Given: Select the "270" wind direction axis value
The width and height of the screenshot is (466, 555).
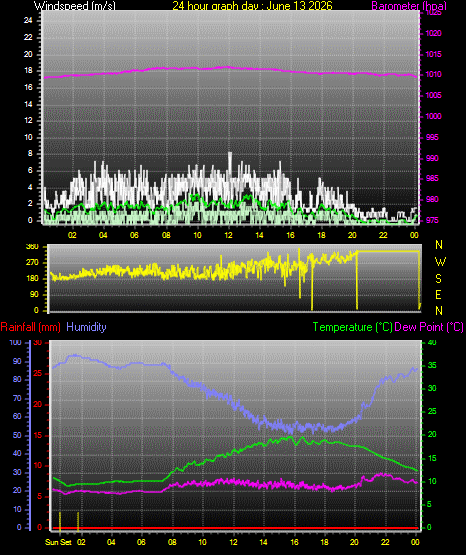Looking at the screenshot, I should [x=33, y=263].
